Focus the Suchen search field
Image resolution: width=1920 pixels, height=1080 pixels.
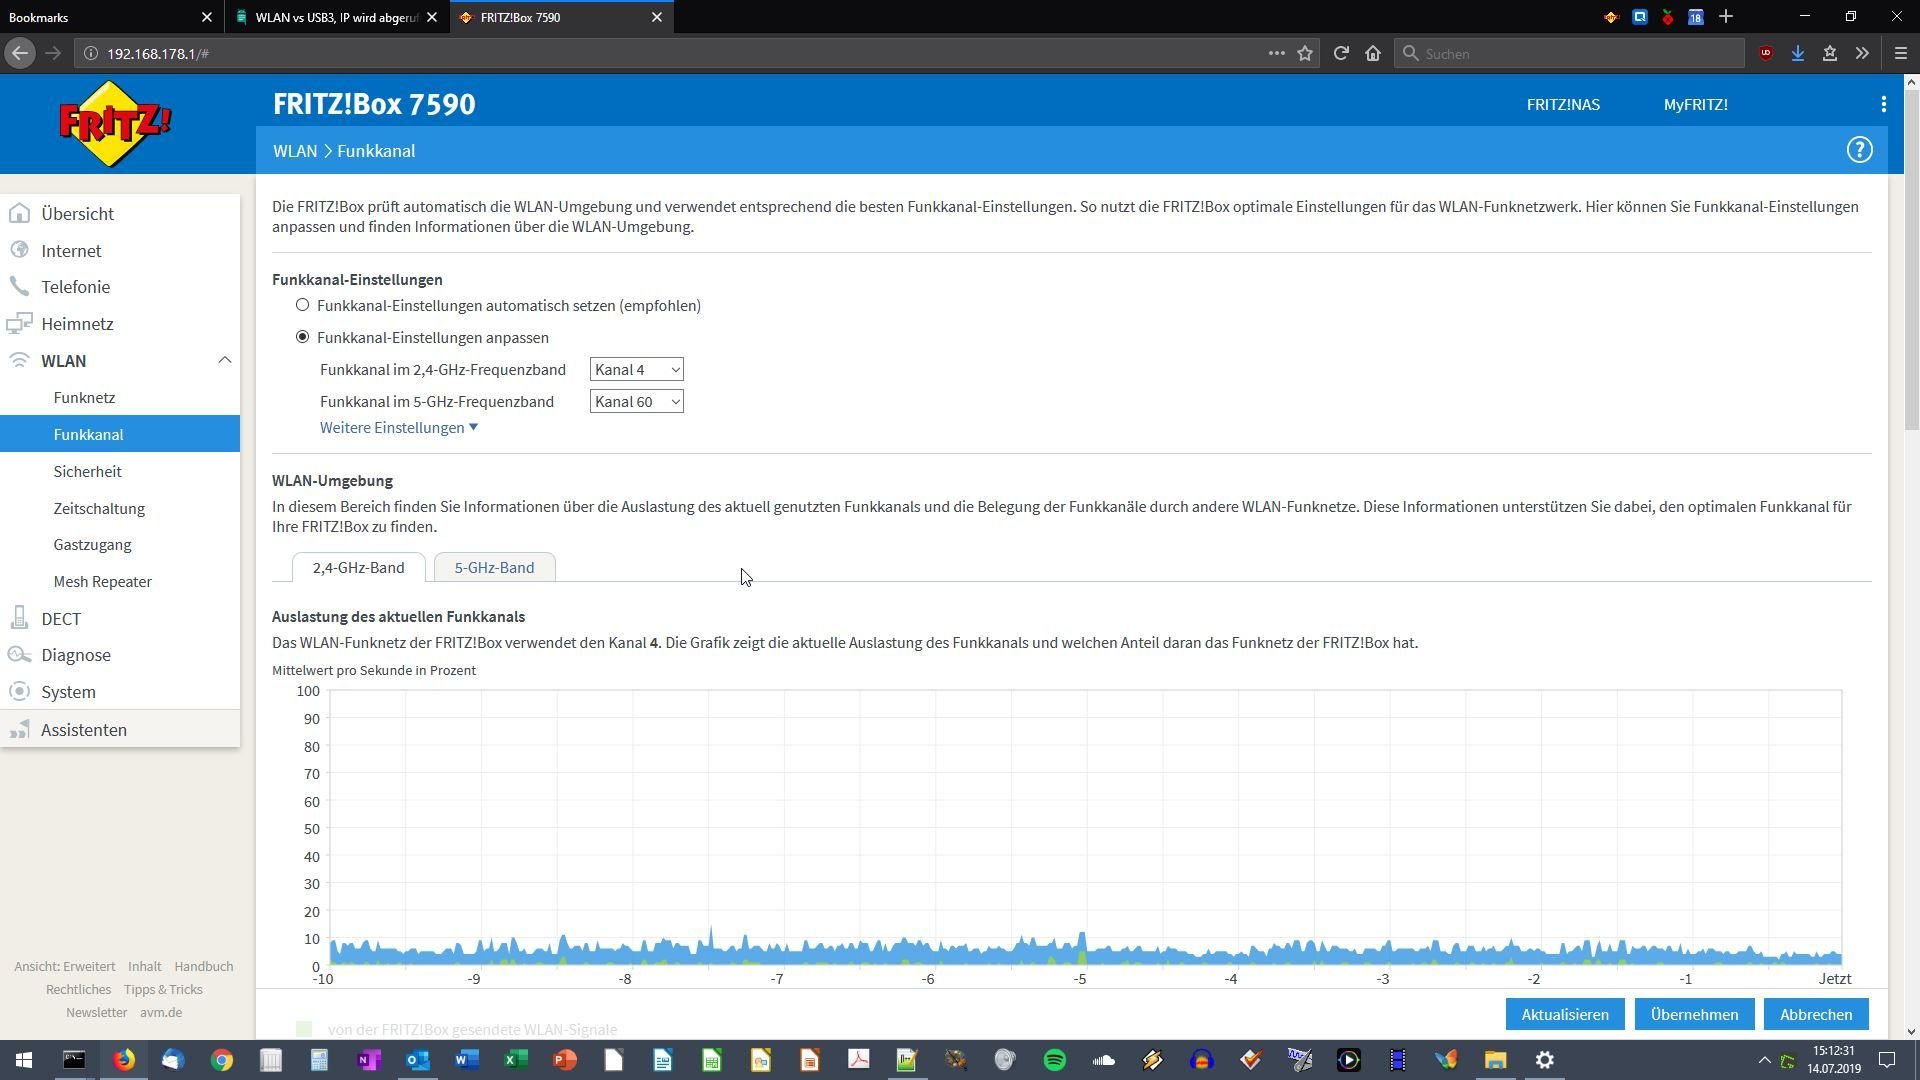point(1569,53)
